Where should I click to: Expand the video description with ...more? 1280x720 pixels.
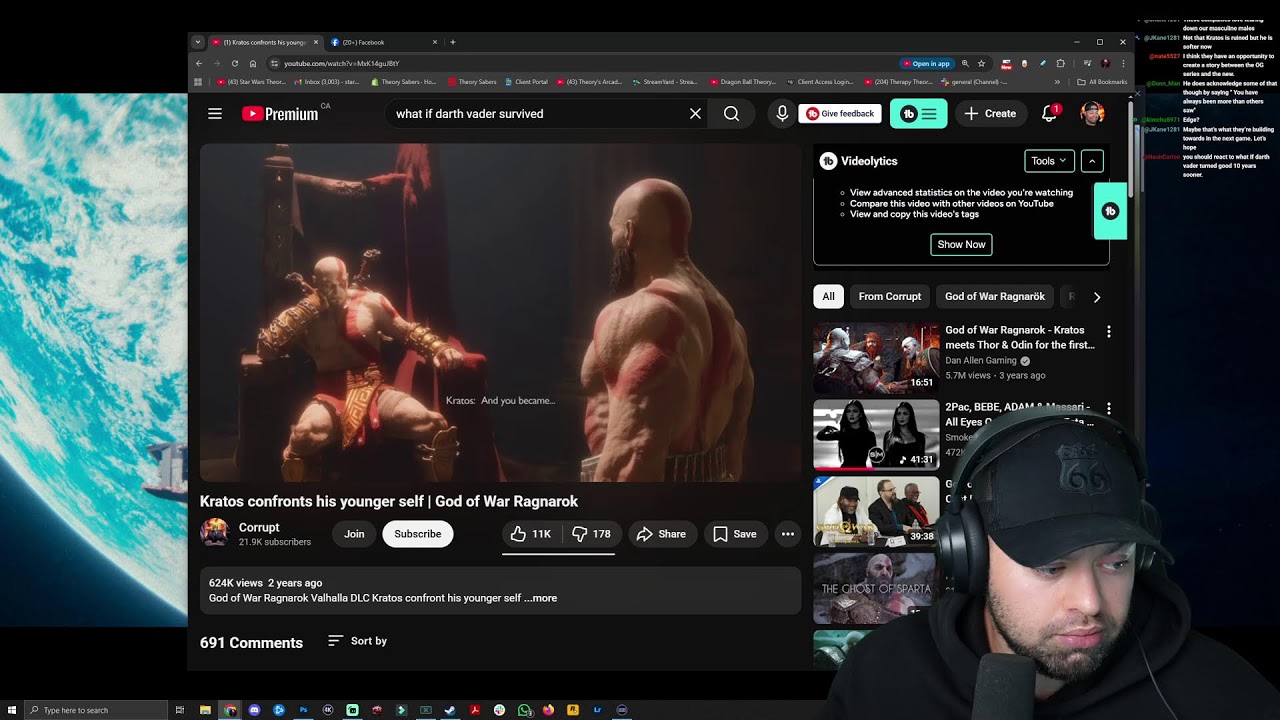coord(541,598)
